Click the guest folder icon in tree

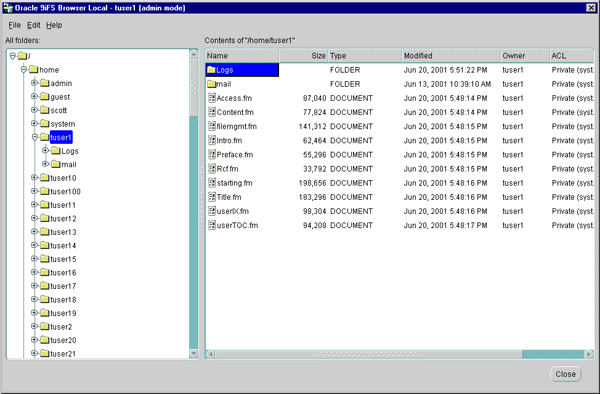45,97
